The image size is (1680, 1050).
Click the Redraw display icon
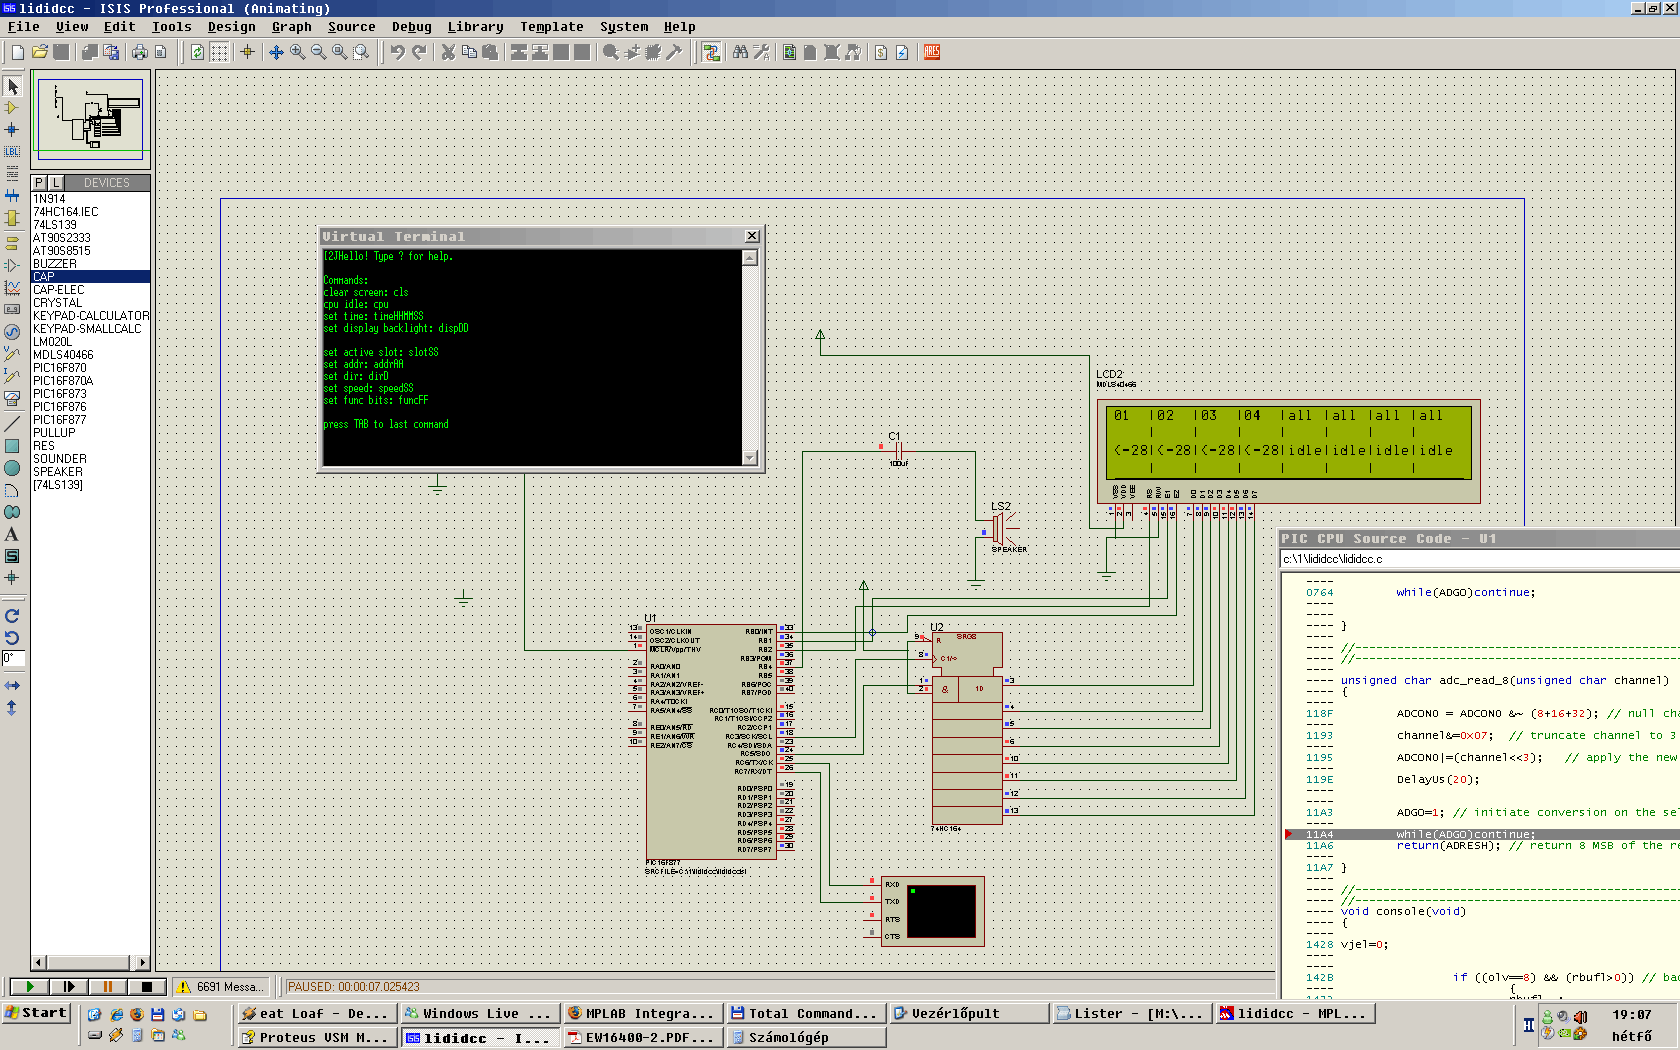(197, 52)
